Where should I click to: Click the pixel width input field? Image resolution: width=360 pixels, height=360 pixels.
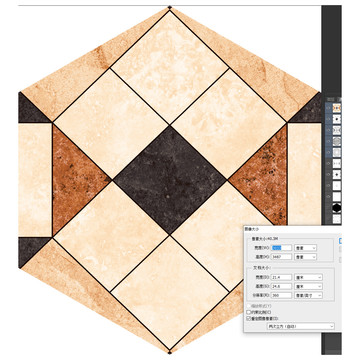coord(282,248)
